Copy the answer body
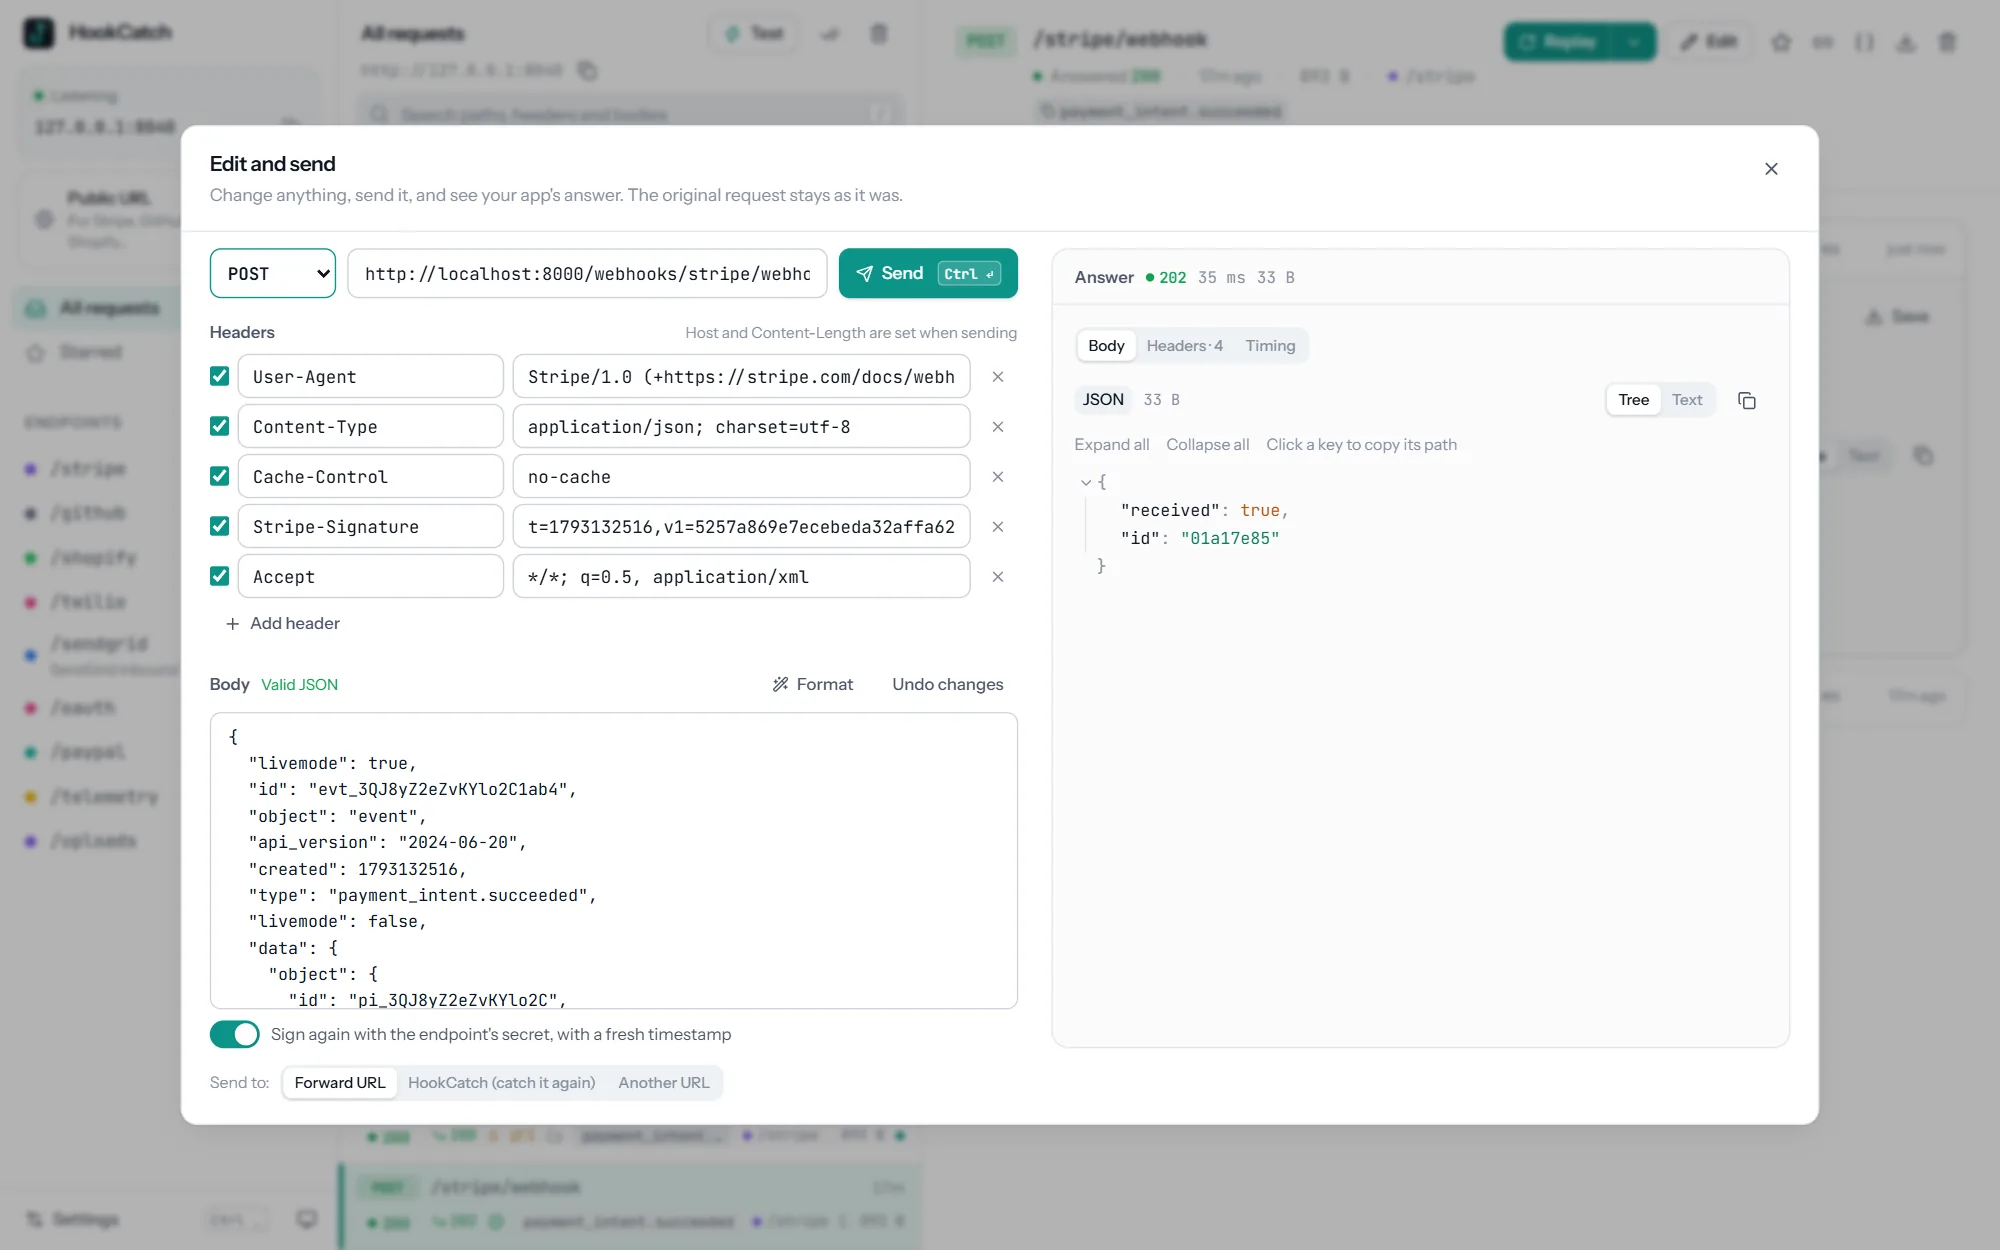This screenshot has height=1250, width=2000. tap(1747, 400)
